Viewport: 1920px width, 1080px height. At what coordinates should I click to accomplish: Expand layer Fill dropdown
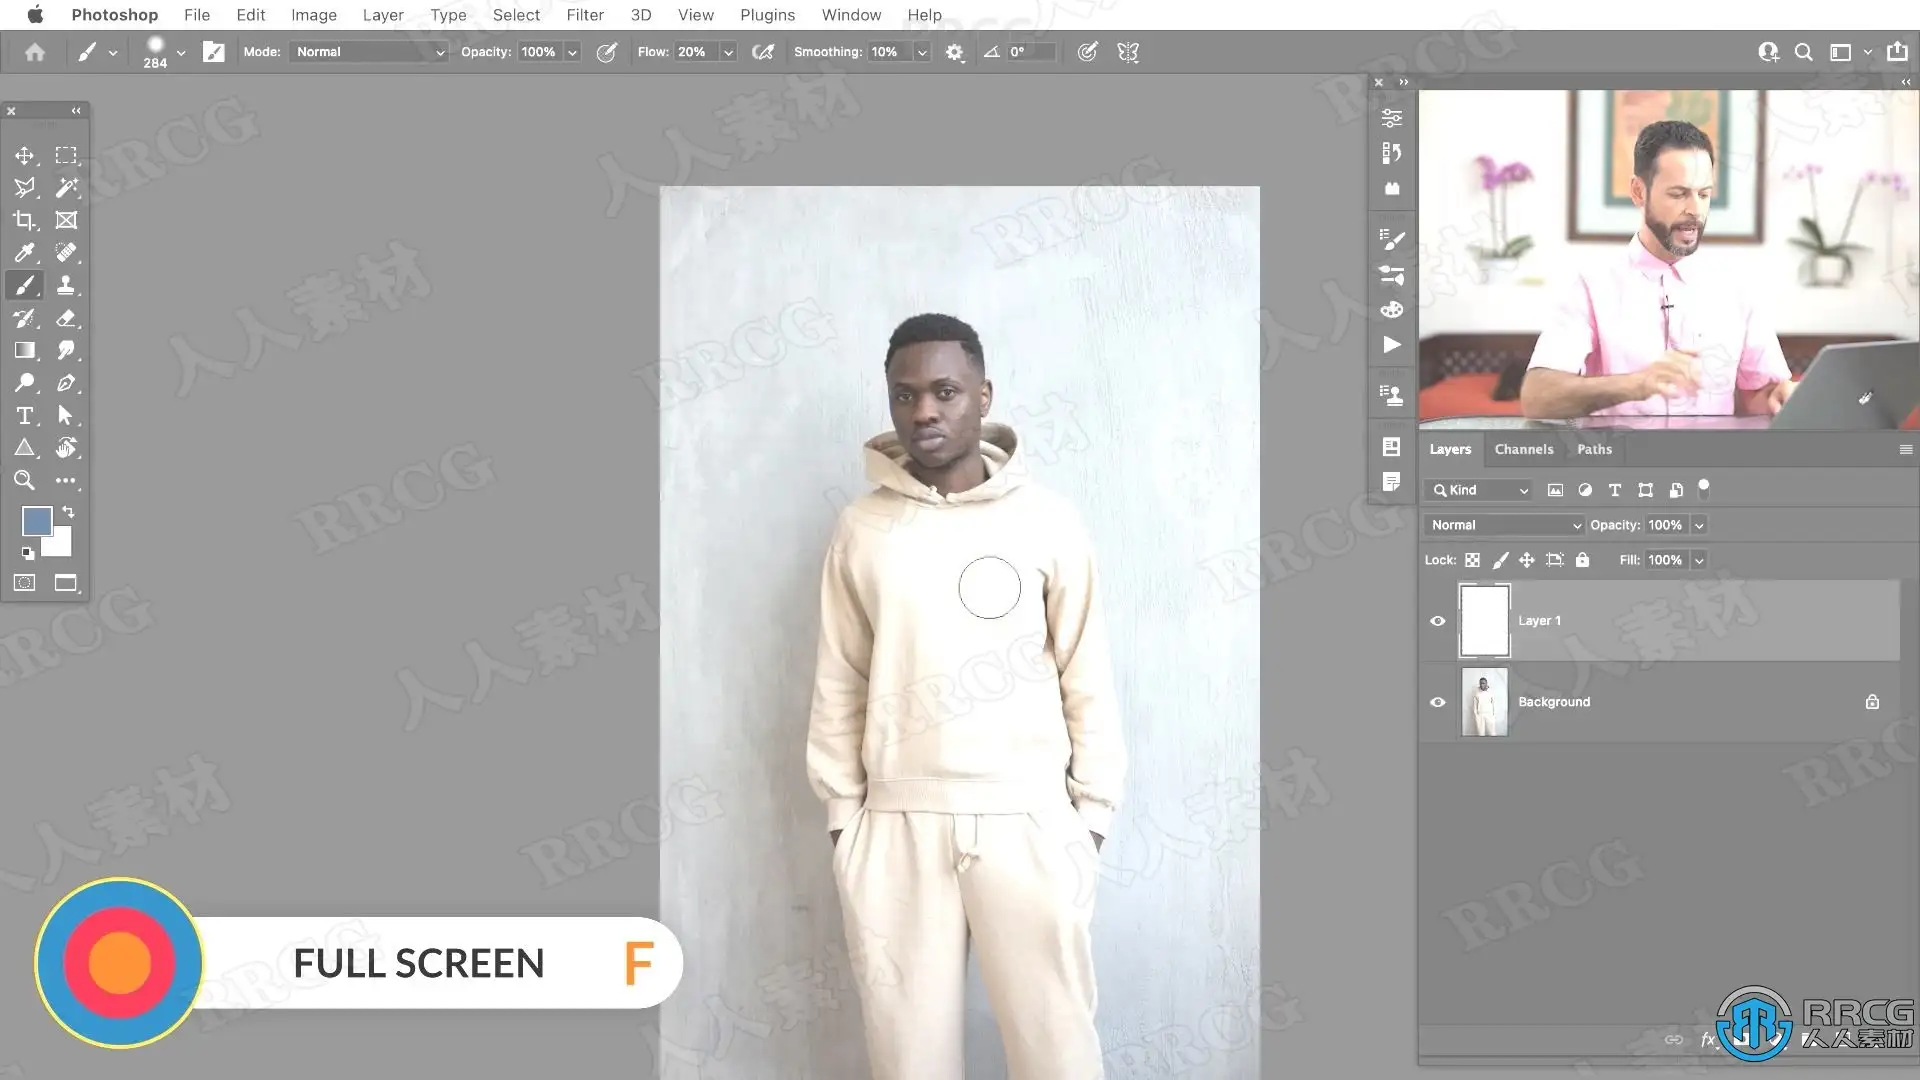coord(1699,560)
